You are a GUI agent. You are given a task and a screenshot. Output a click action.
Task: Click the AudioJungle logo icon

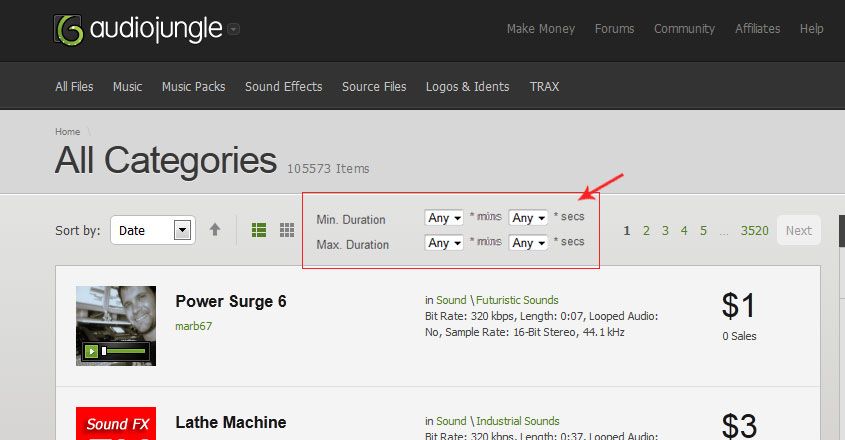pyautogui.click(x=68, y=30)
